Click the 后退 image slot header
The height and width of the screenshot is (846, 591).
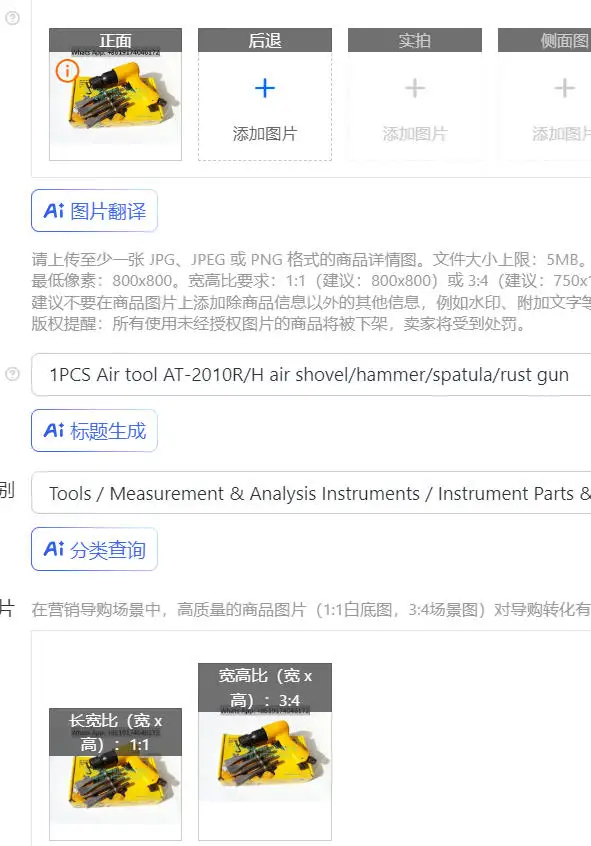click(265, 40)
